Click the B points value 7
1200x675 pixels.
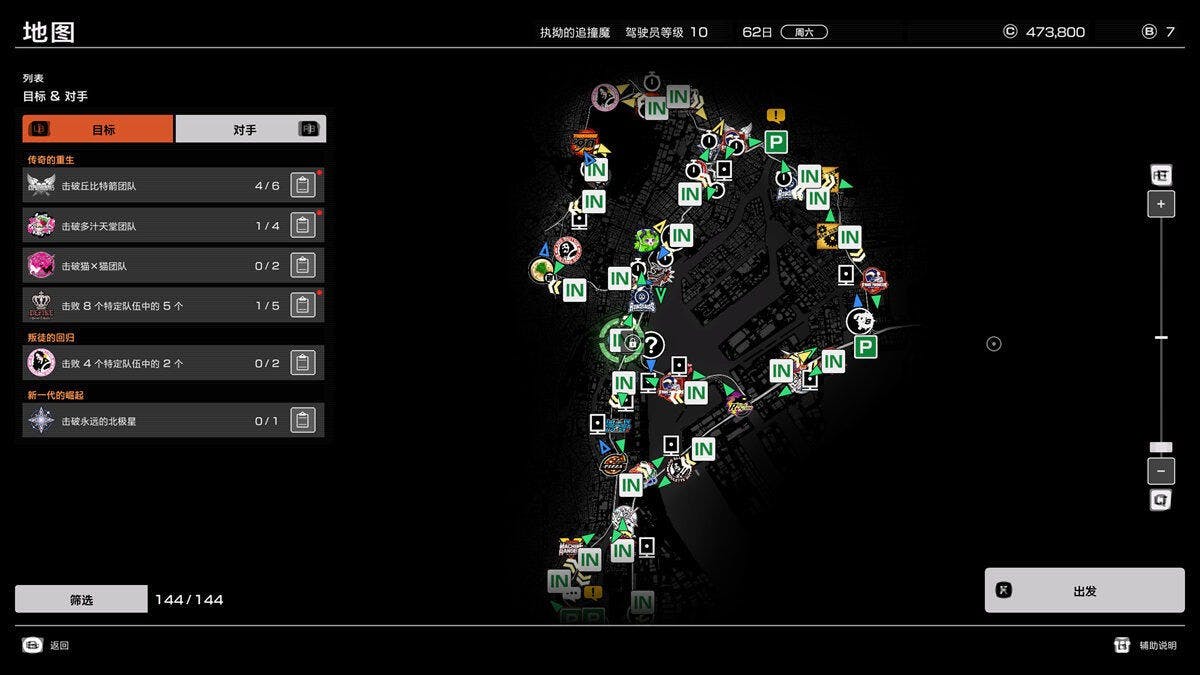coord(1170,32)
